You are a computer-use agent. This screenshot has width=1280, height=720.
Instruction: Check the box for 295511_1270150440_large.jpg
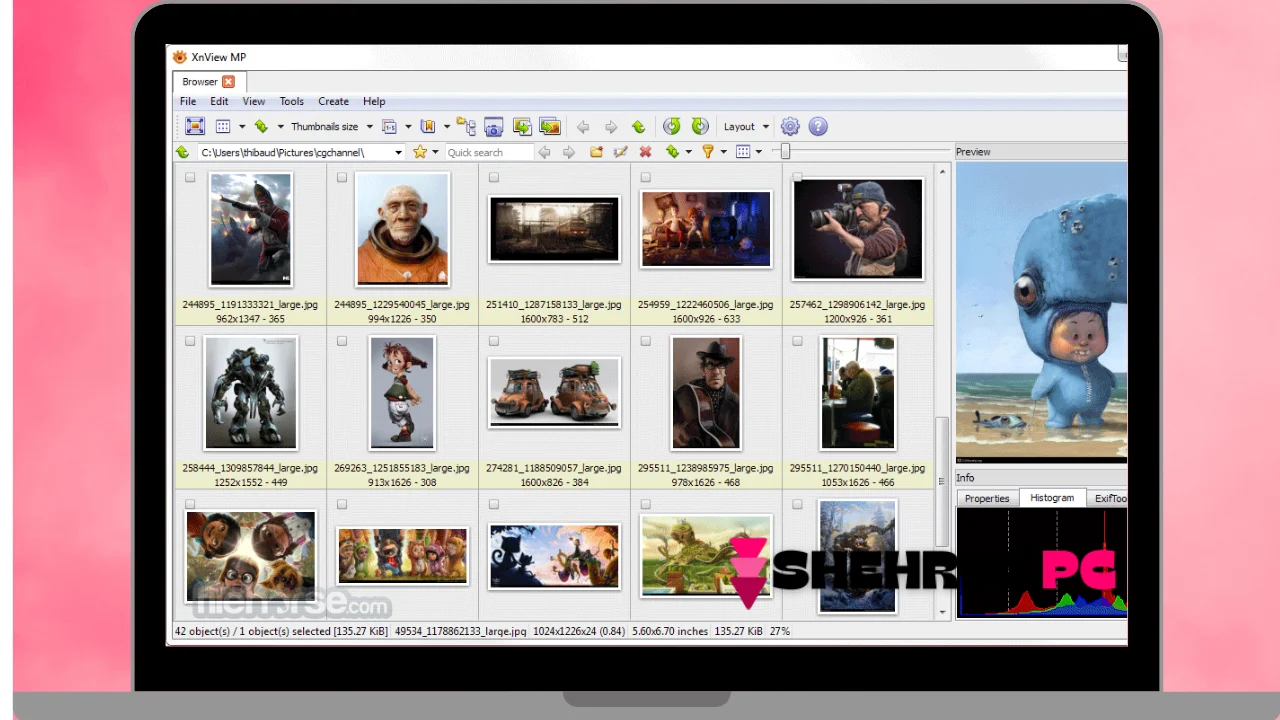[797, 341]
